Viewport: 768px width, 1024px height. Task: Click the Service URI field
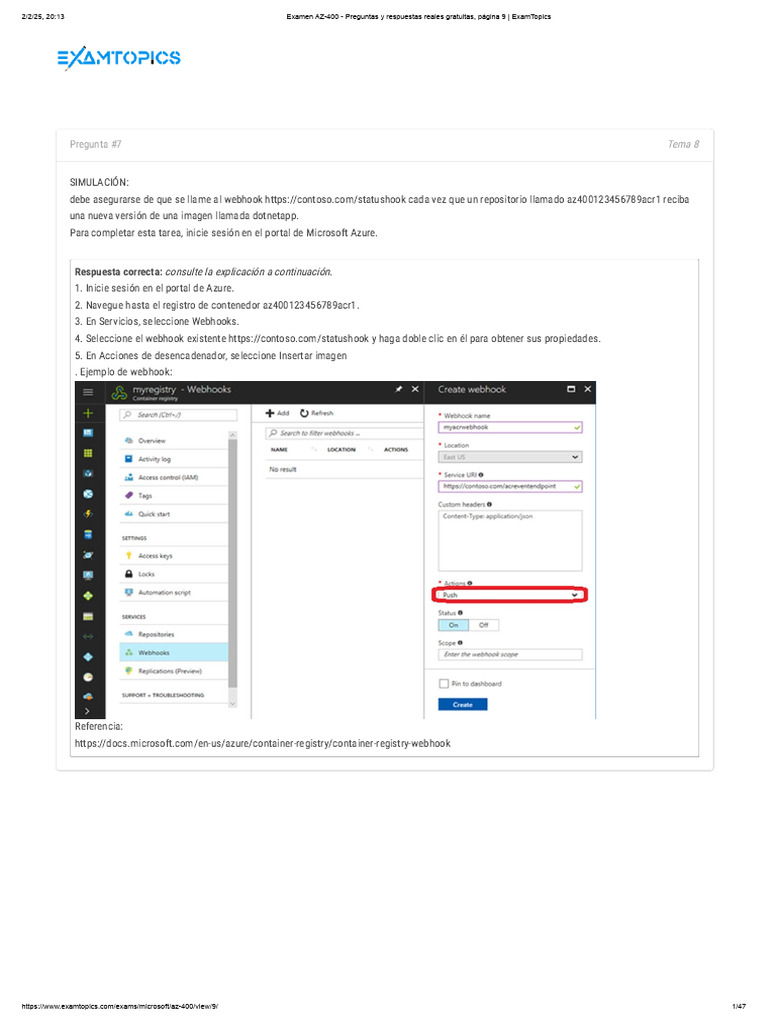(510, 487)
